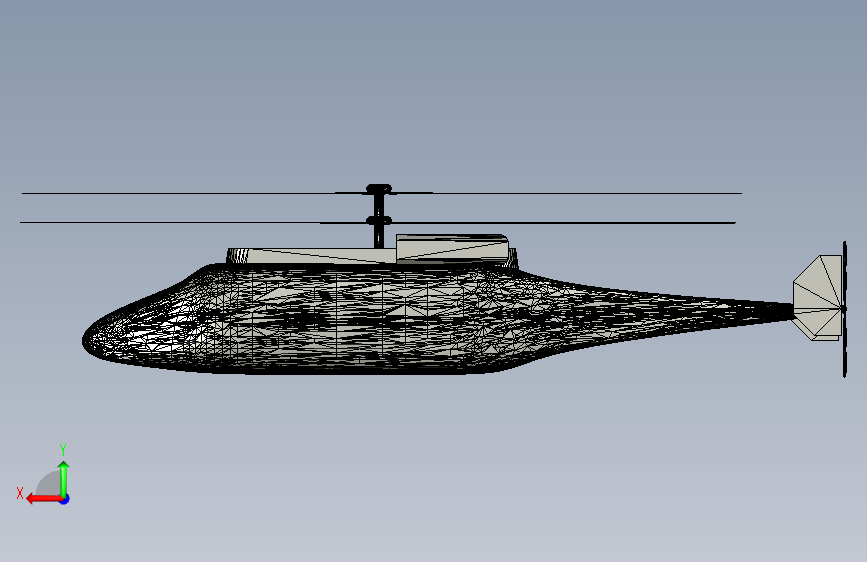Screen dimensions: 867x562
Task: Click the green Y axis arrow of the triad
Action: pyautogui.click(x=64, y=478)
